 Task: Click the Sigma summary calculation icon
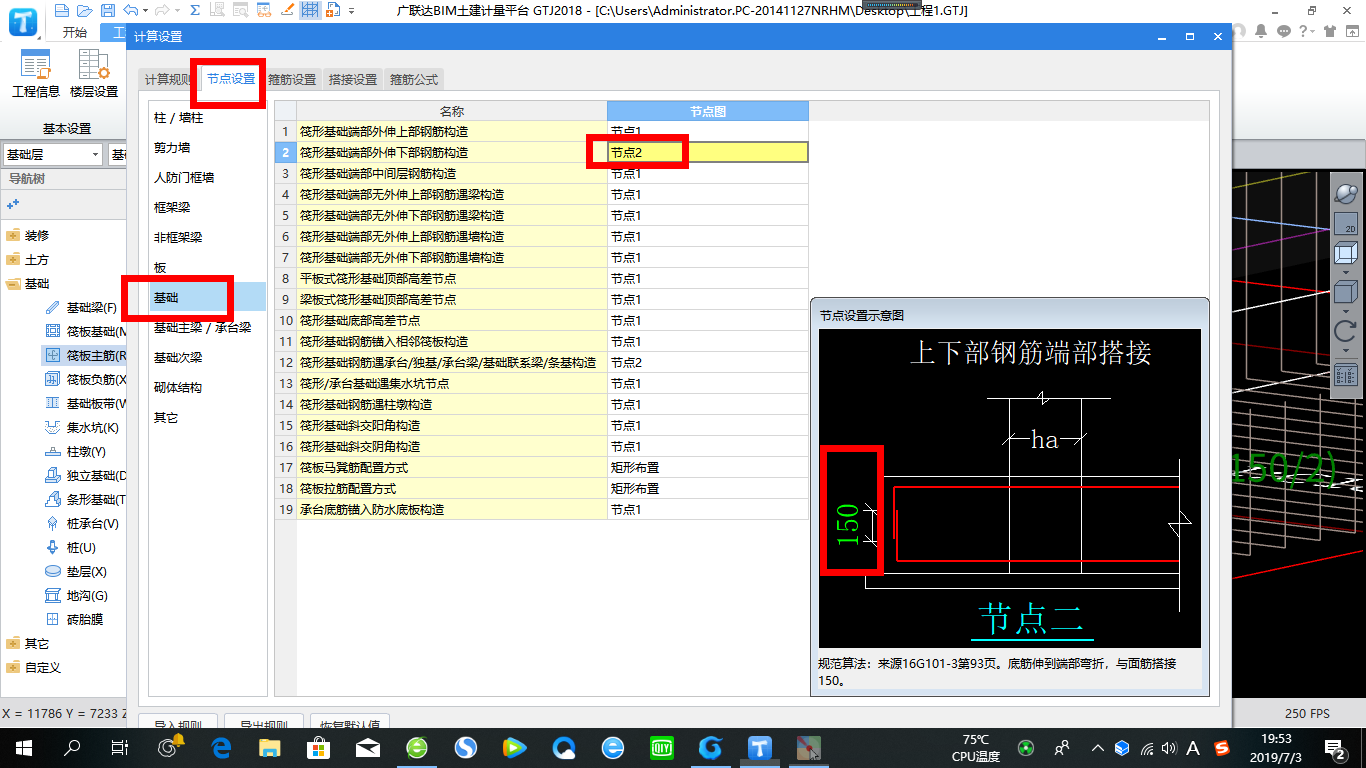194,10
